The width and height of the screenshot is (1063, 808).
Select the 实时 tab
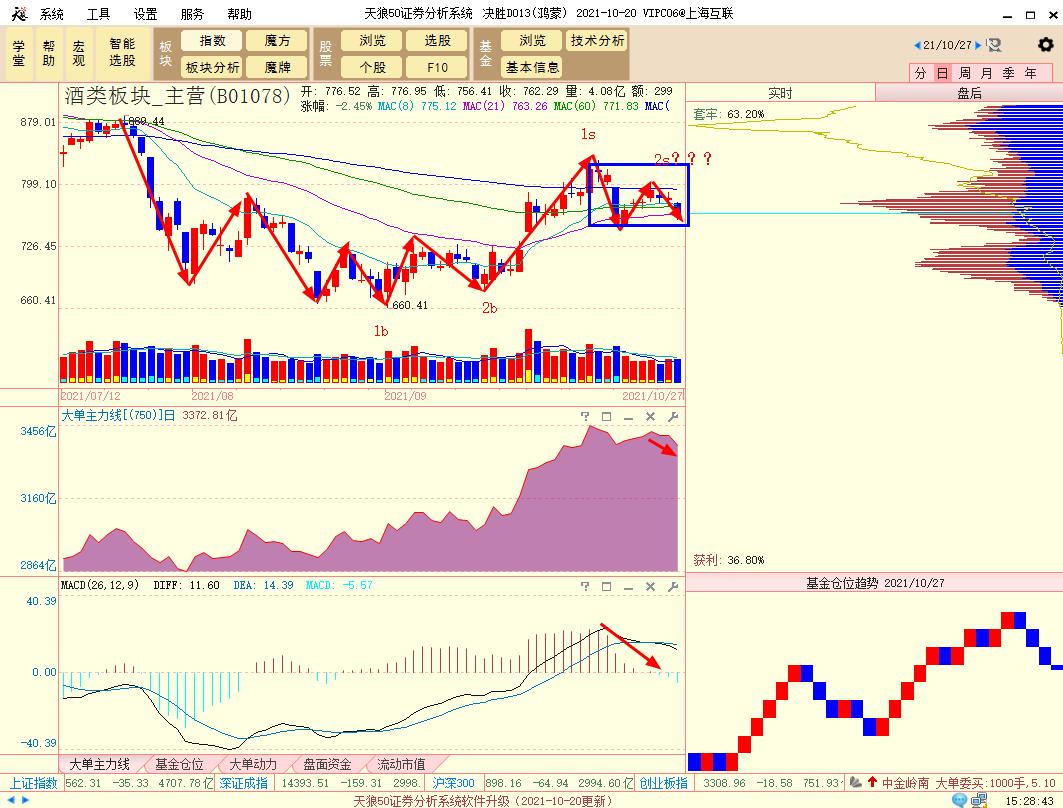click(780, 93)
